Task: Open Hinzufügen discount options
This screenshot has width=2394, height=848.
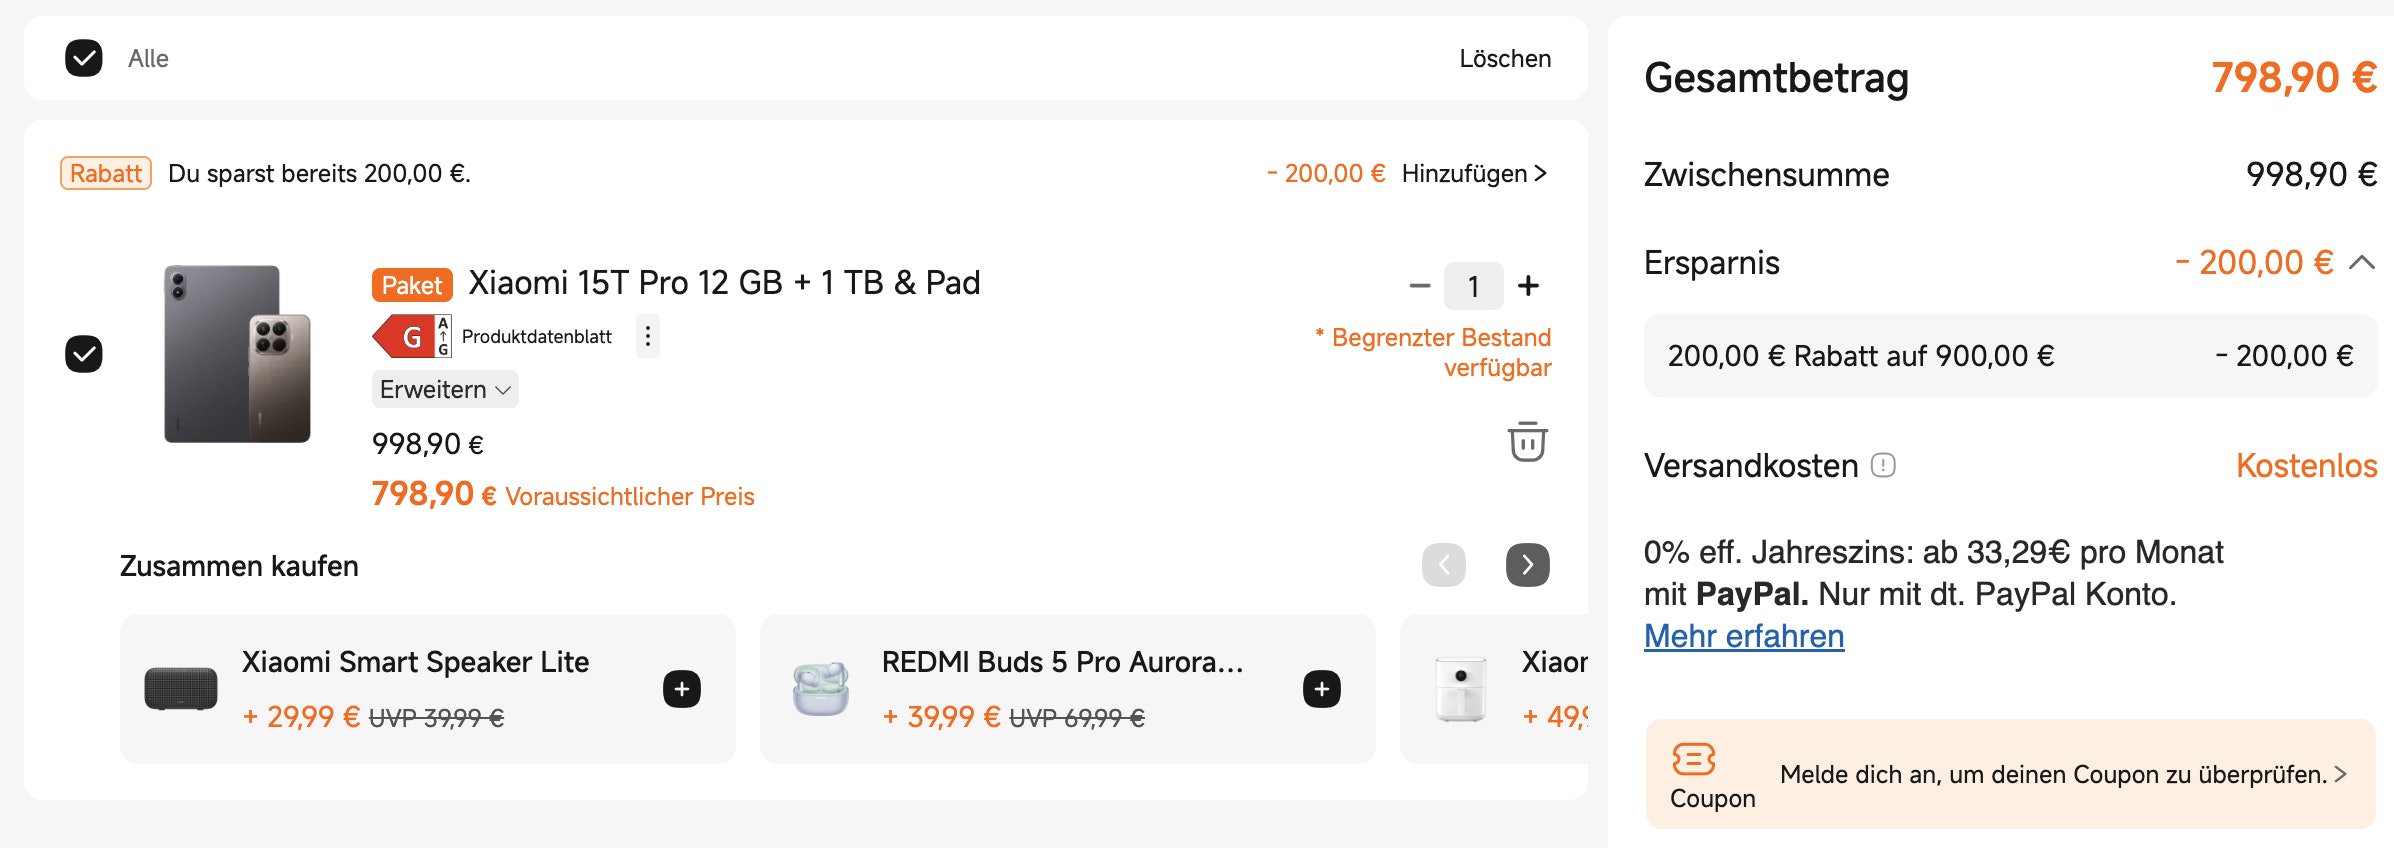Action: pyautogui.click(x=1473, y=174)
